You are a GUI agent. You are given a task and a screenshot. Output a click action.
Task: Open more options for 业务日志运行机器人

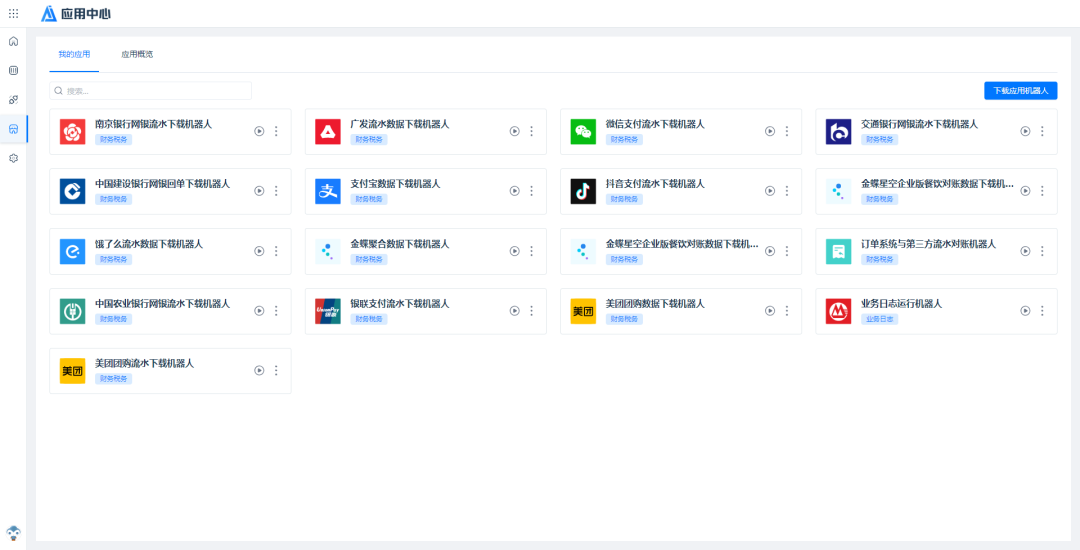(1042, 311)
